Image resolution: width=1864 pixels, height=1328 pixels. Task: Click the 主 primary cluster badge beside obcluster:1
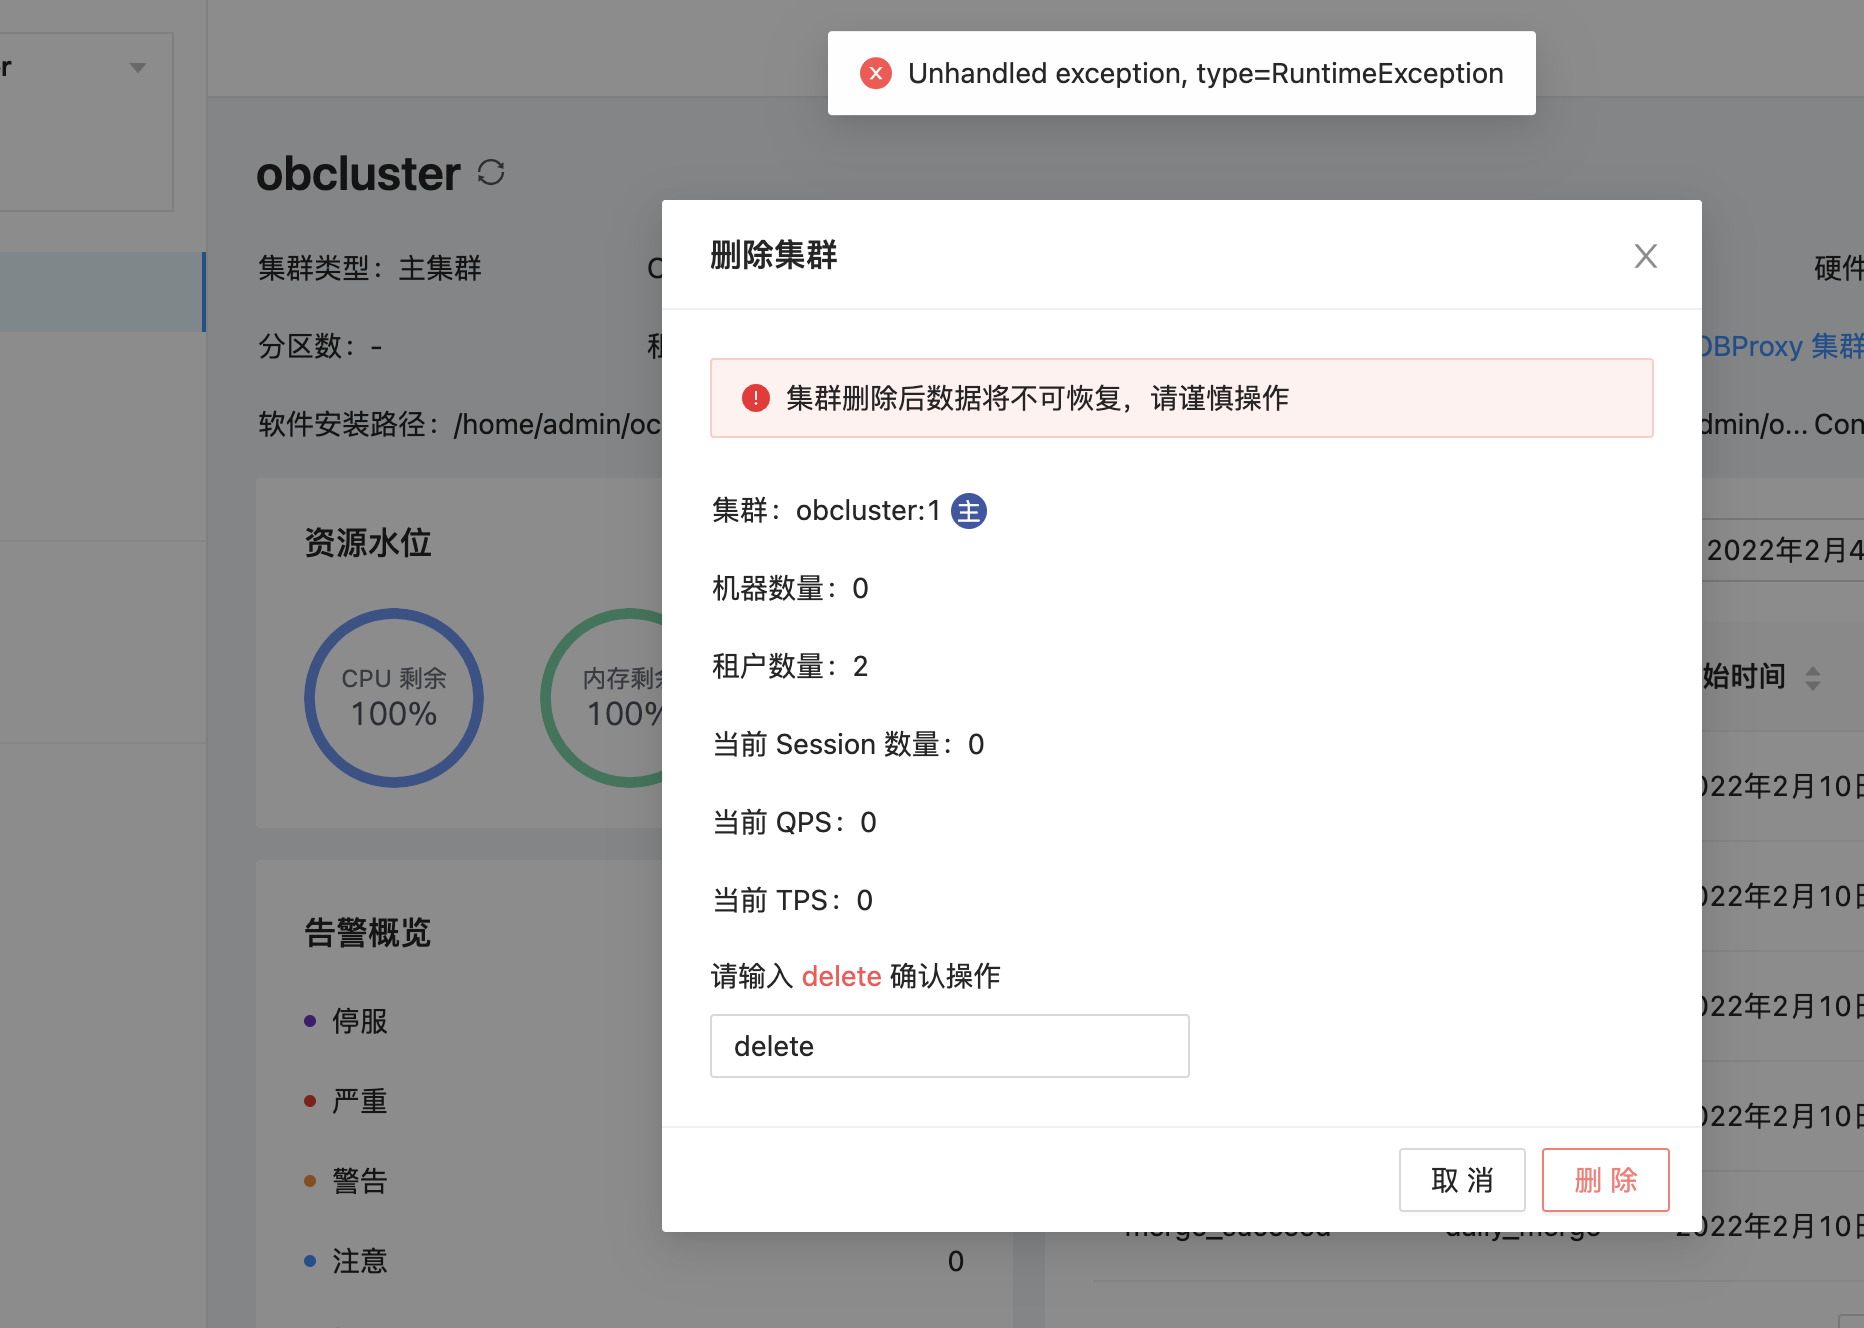[967, 510]
